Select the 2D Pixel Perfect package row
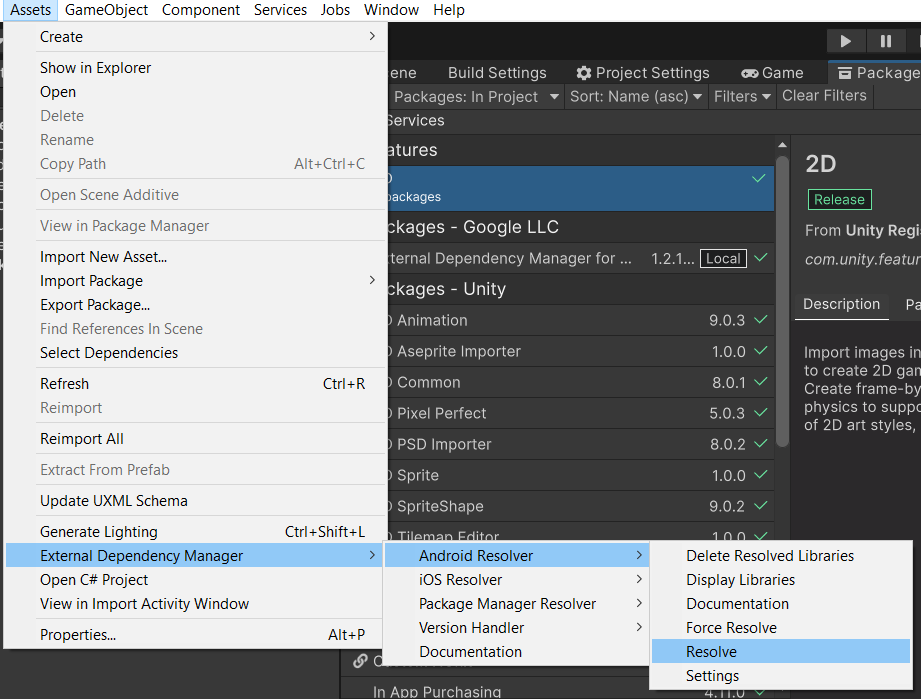This screenshot has height=699, width=921. (580, 413)
